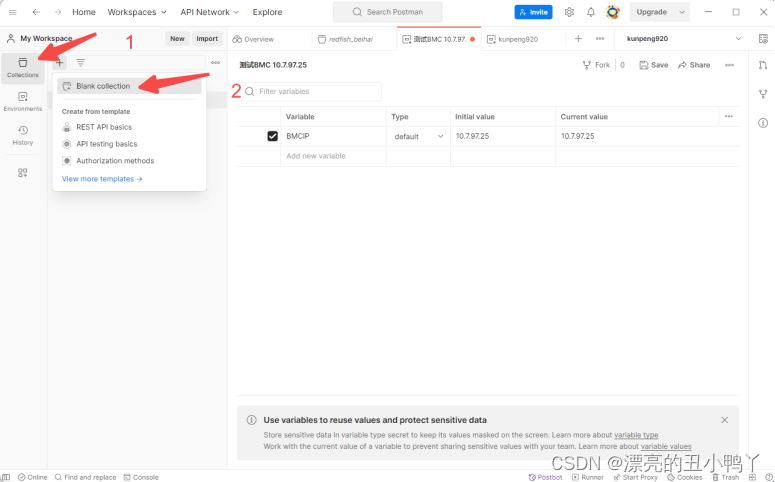Viewport: 775px width, 482px height.
Task: Open pull requests icon in right sidebar
Action: click(x=763, y=65)
